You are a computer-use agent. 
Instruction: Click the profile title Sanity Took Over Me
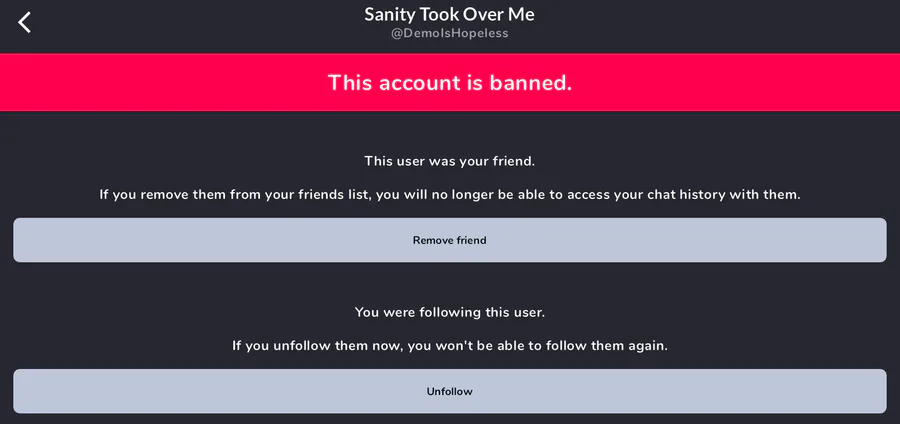point(449,14)
